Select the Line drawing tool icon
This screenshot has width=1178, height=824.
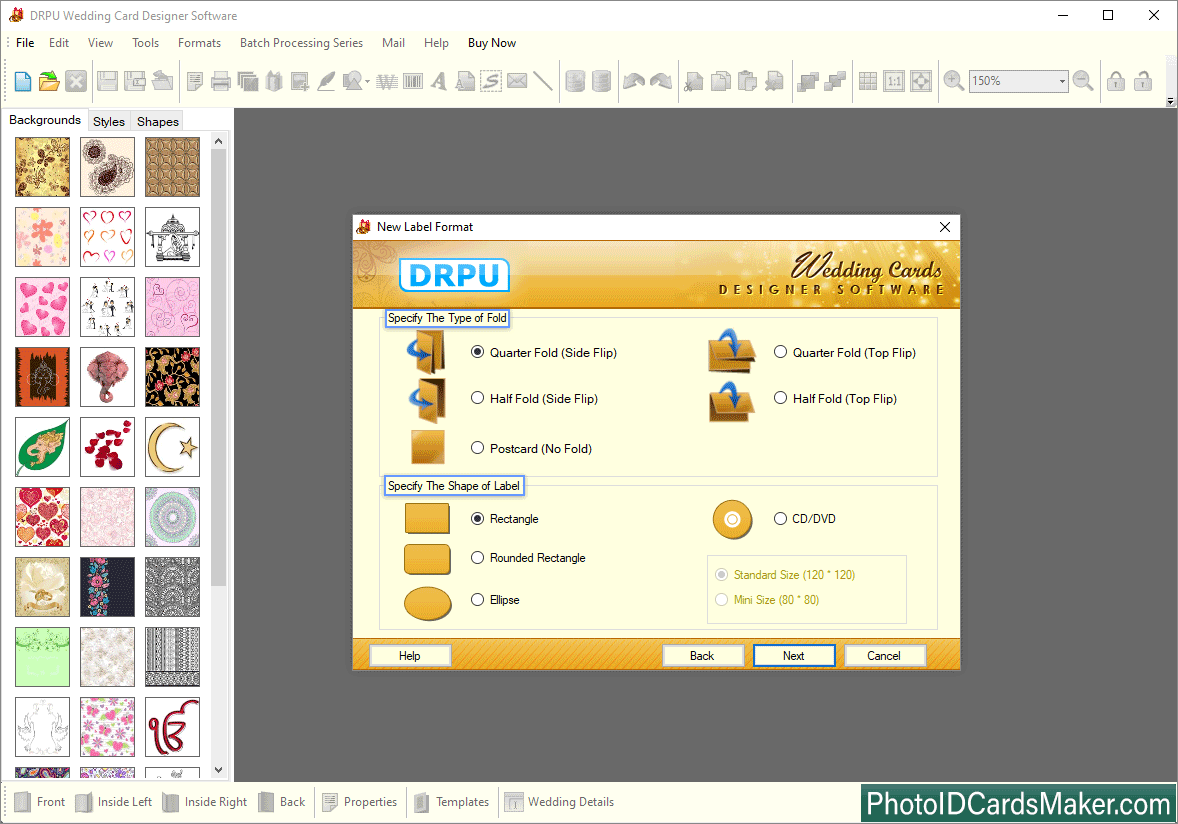(x=542, y=81)
